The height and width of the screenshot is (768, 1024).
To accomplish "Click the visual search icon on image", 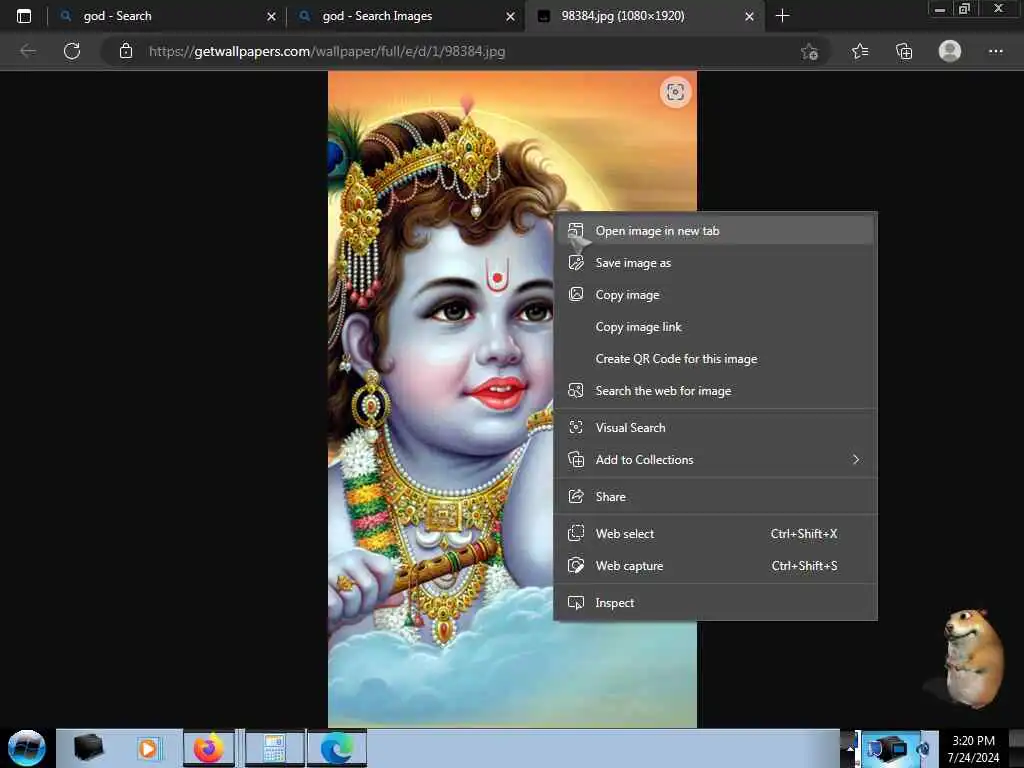I will [675, 92].
